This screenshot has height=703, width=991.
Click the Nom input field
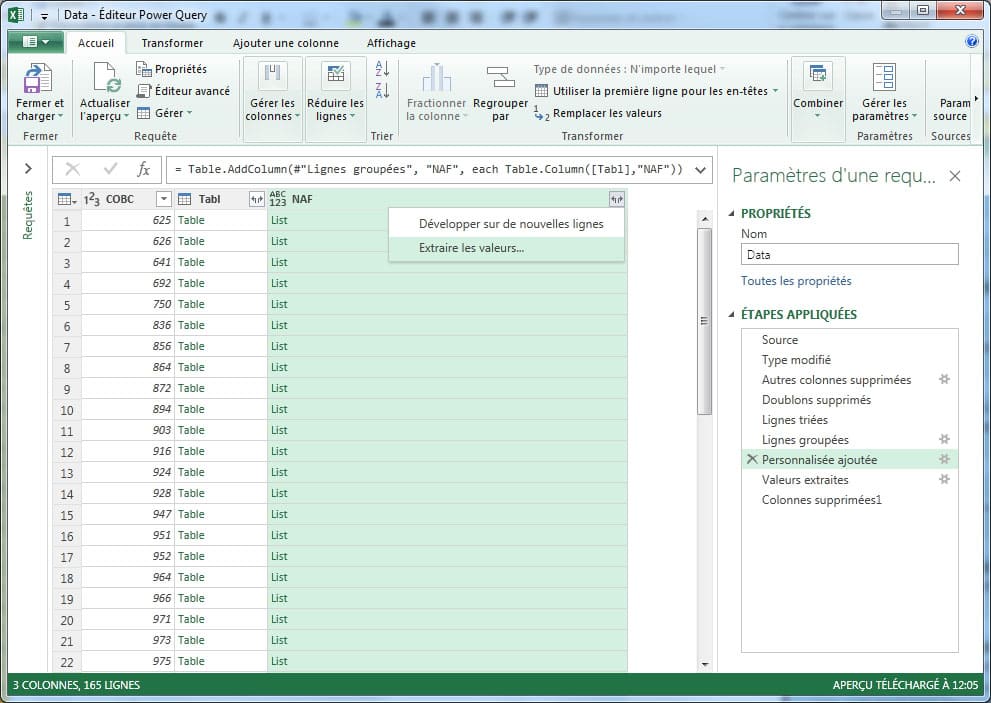pos(849,255)
